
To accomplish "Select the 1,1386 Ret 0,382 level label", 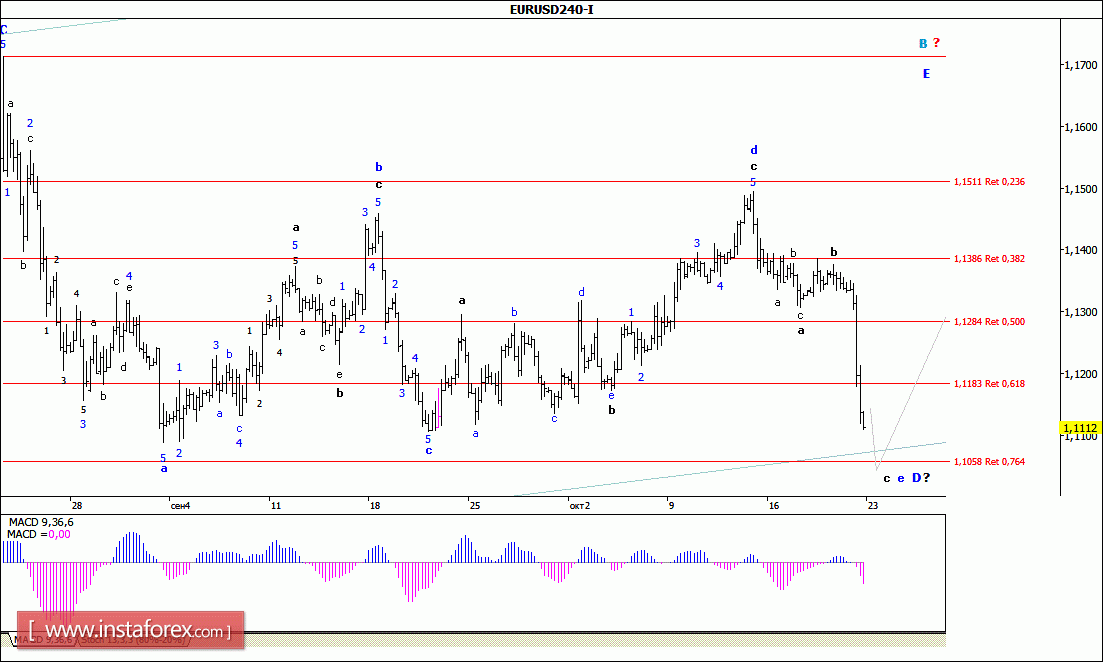I will (x=989, y=258).
